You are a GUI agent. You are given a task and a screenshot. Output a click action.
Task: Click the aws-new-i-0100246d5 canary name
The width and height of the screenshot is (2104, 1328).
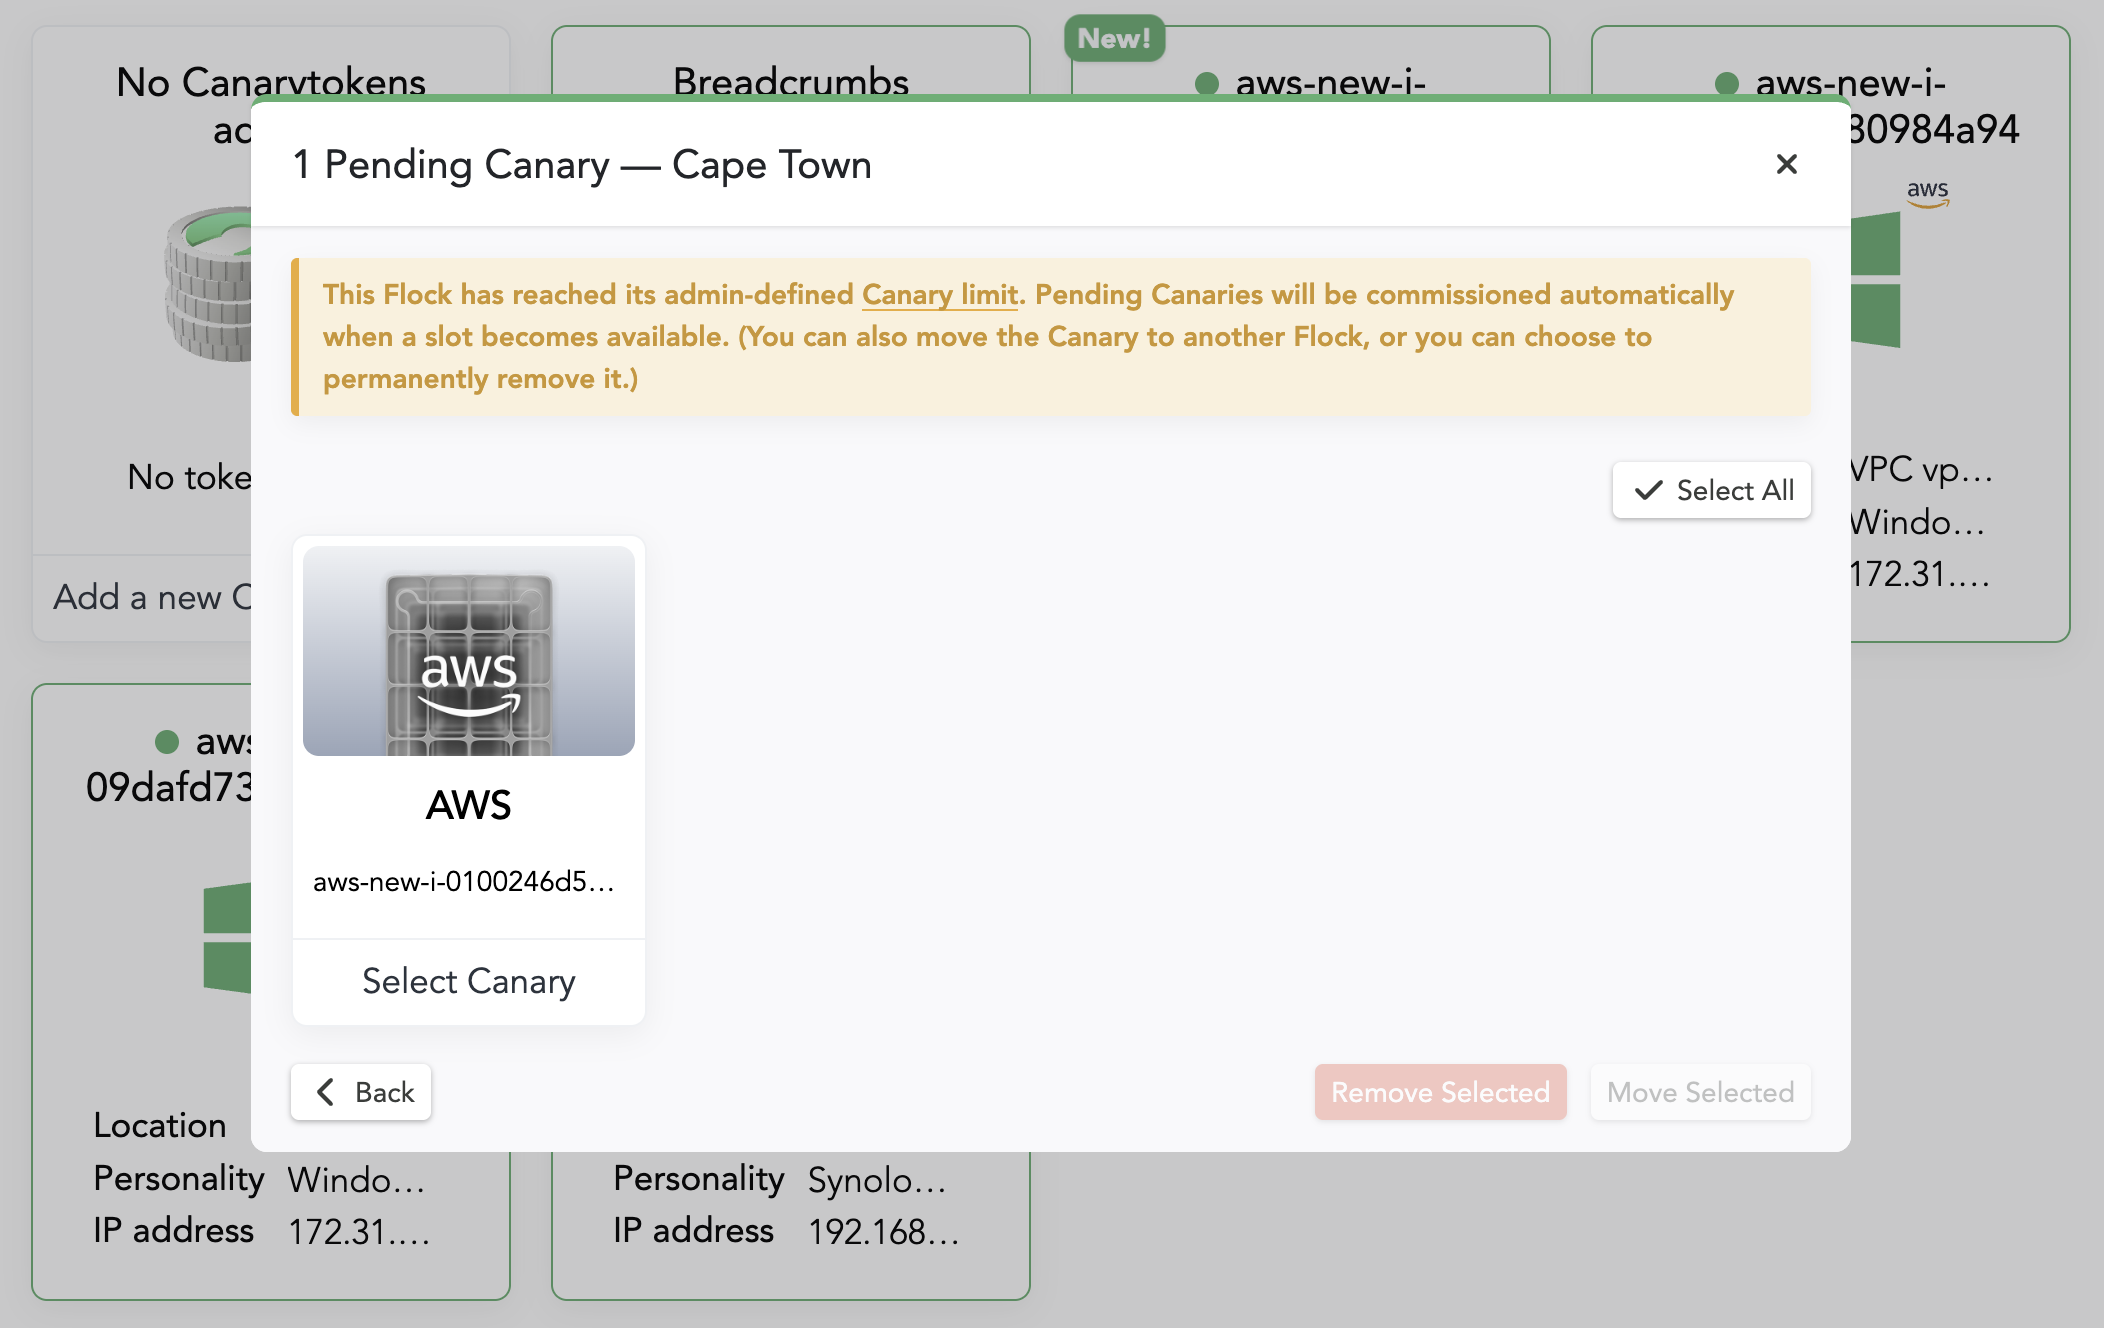coord(463,882)
